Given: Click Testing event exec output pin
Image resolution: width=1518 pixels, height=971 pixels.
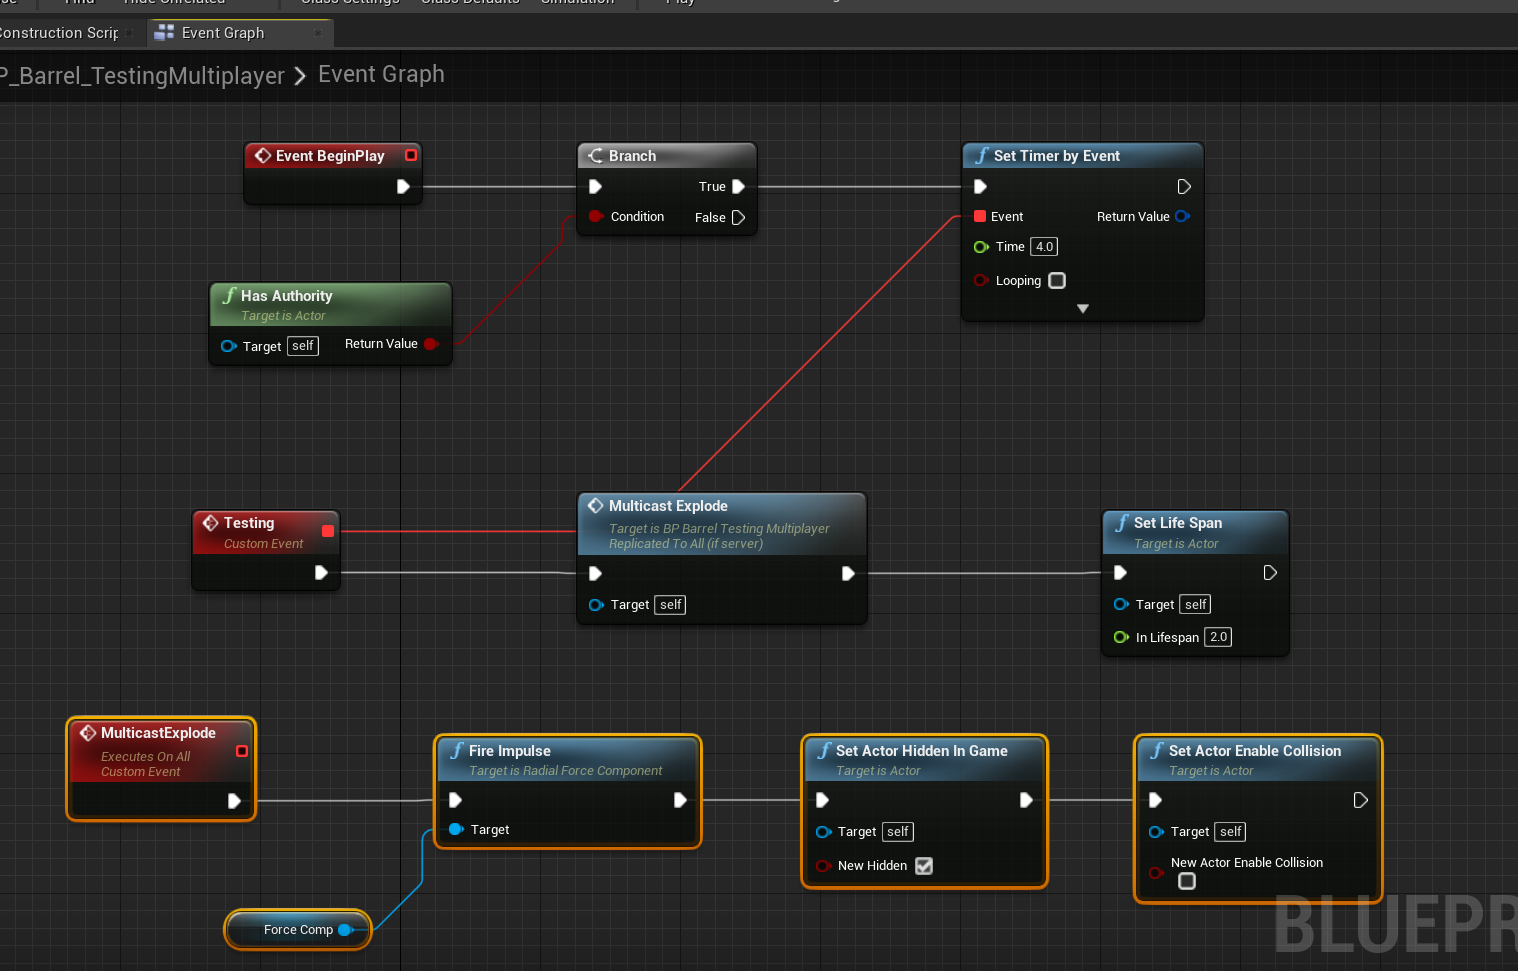Looking at the screenshot, I should tap(321, 572).
